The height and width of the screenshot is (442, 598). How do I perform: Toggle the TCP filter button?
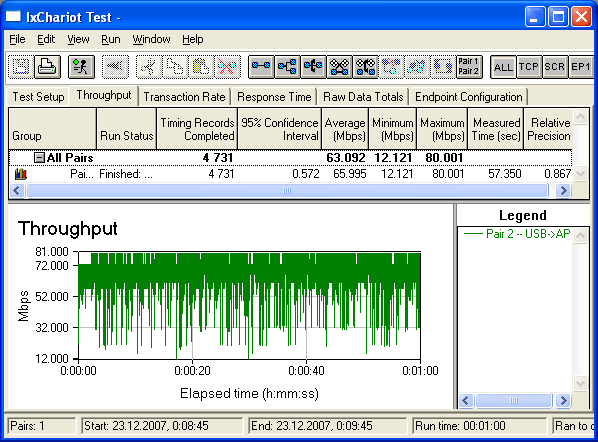[x=529, y=67]
